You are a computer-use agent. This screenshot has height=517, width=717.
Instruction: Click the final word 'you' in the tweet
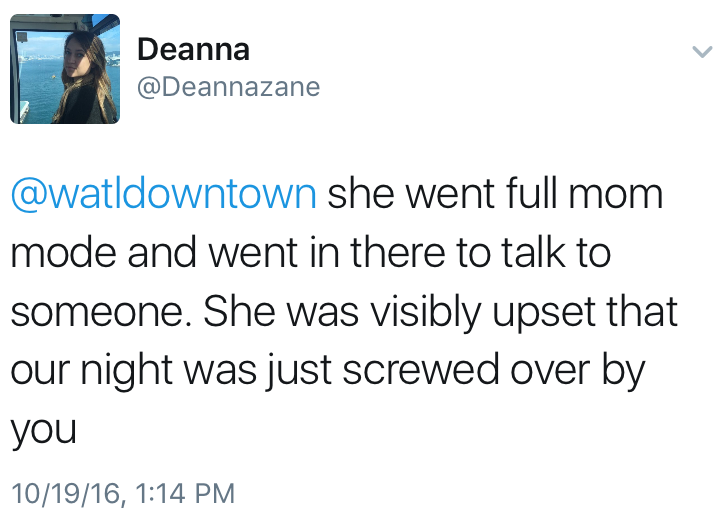point(43,432)
